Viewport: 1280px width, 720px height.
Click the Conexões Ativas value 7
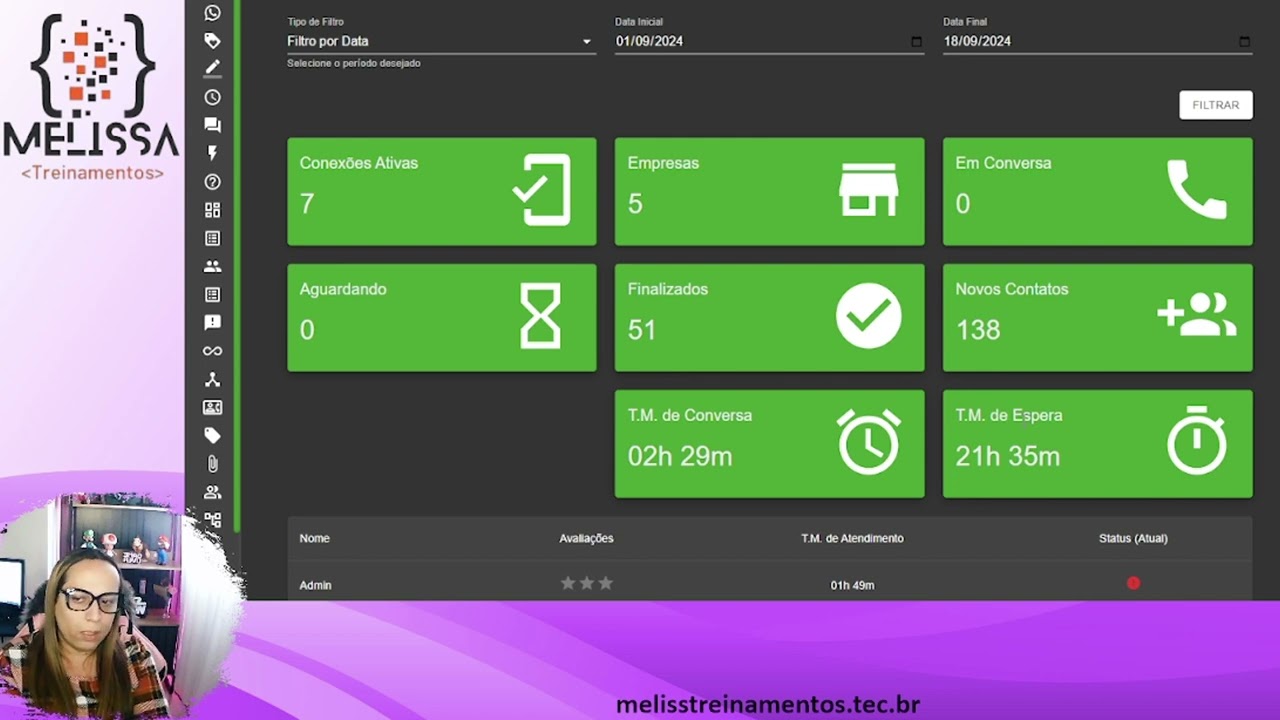(x=307, y=204)
